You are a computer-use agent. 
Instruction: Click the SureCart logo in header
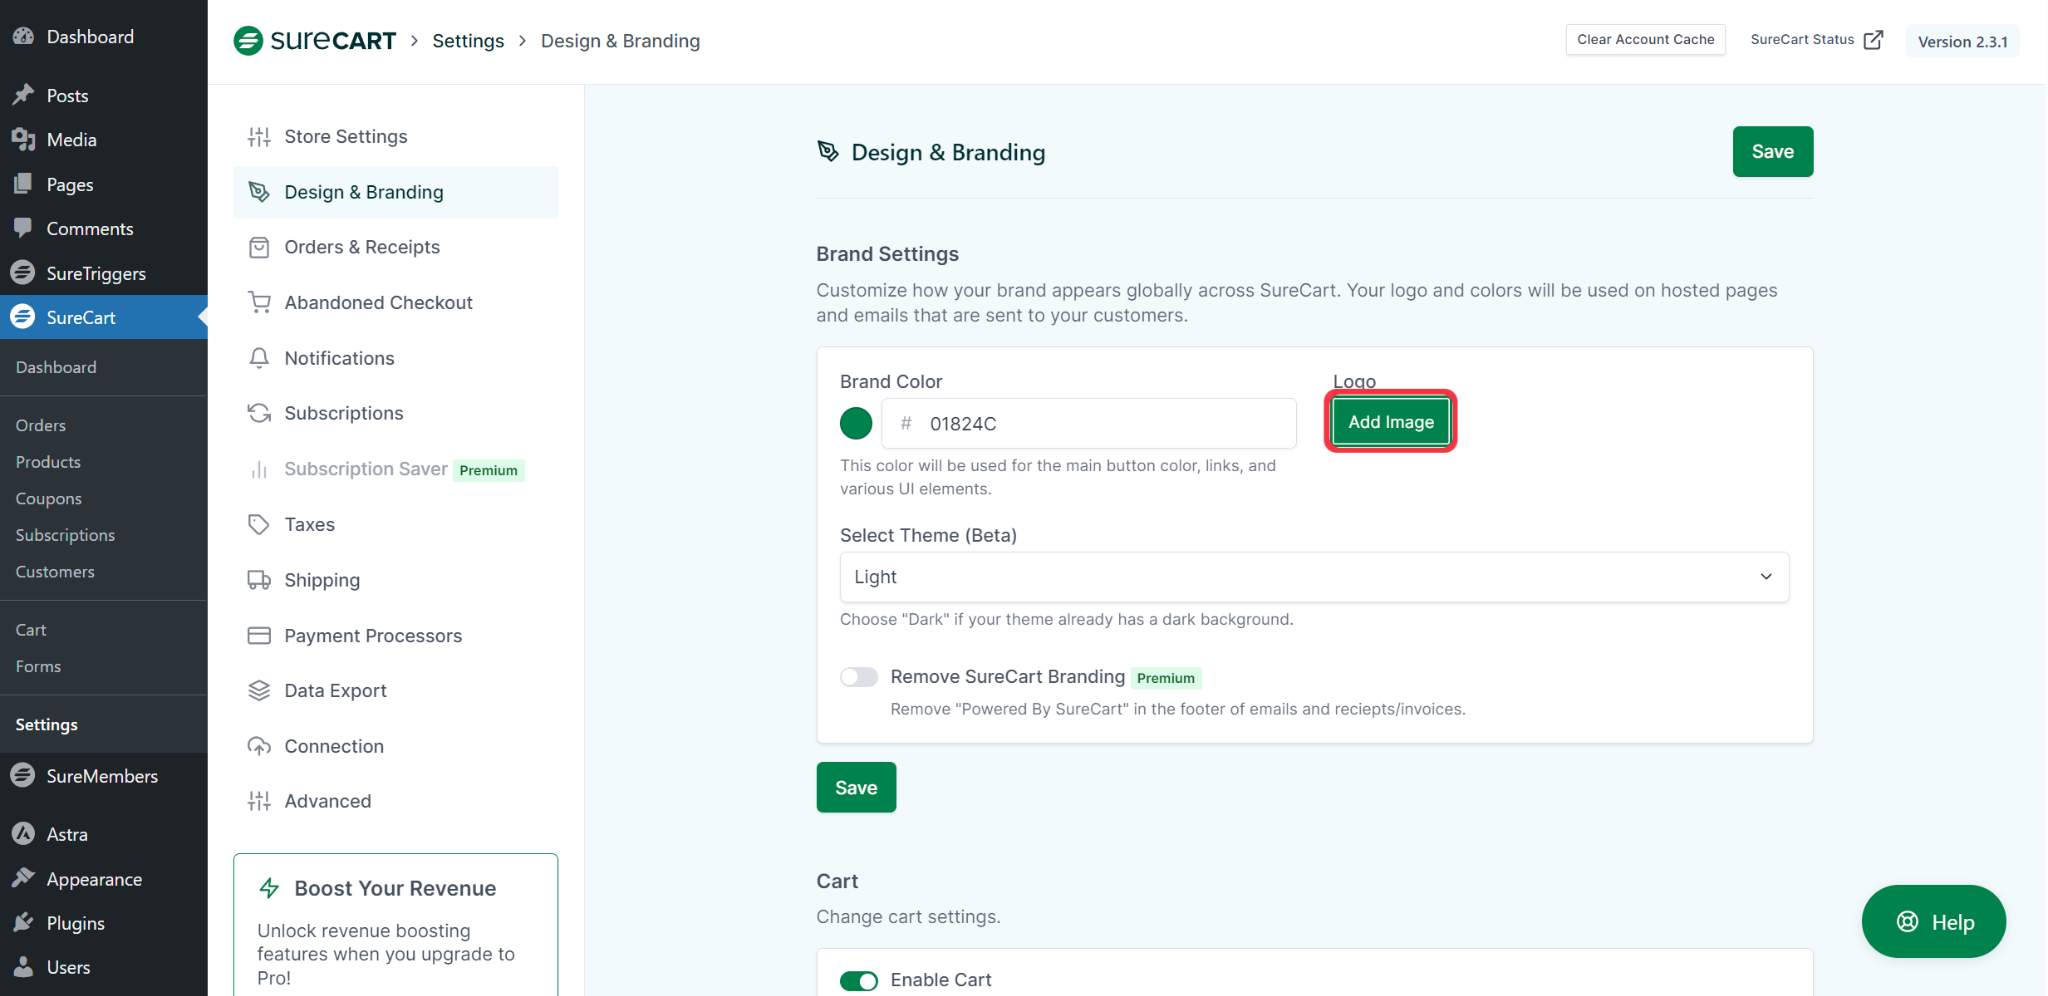click(x=315, y=41)
